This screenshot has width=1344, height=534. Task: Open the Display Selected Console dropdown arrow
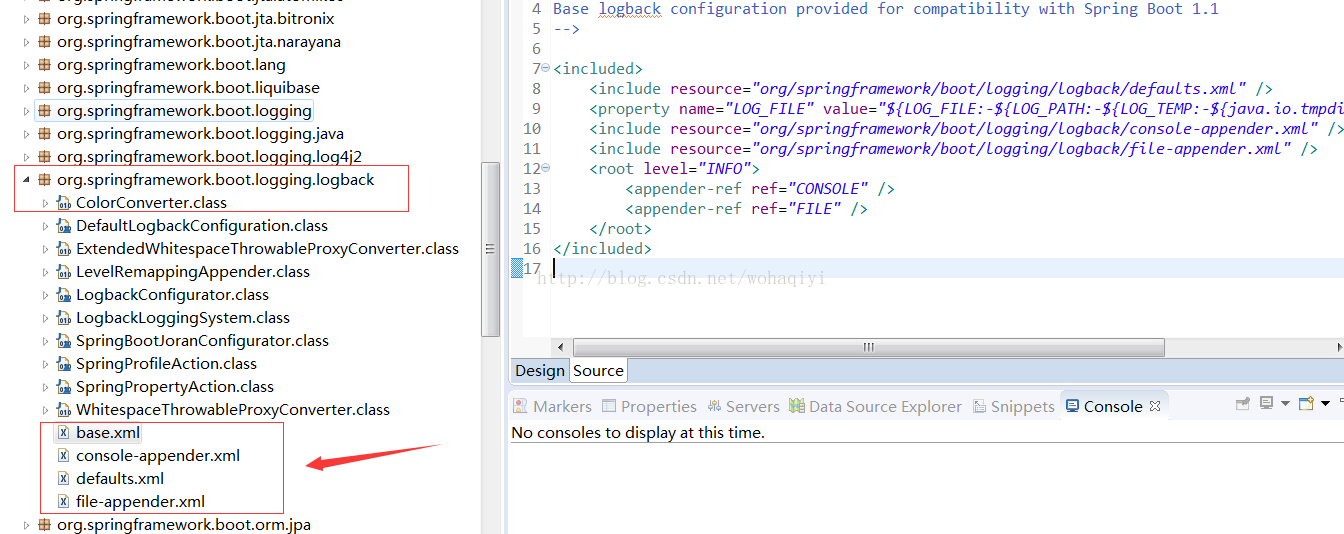click(x=1284, y=404)
